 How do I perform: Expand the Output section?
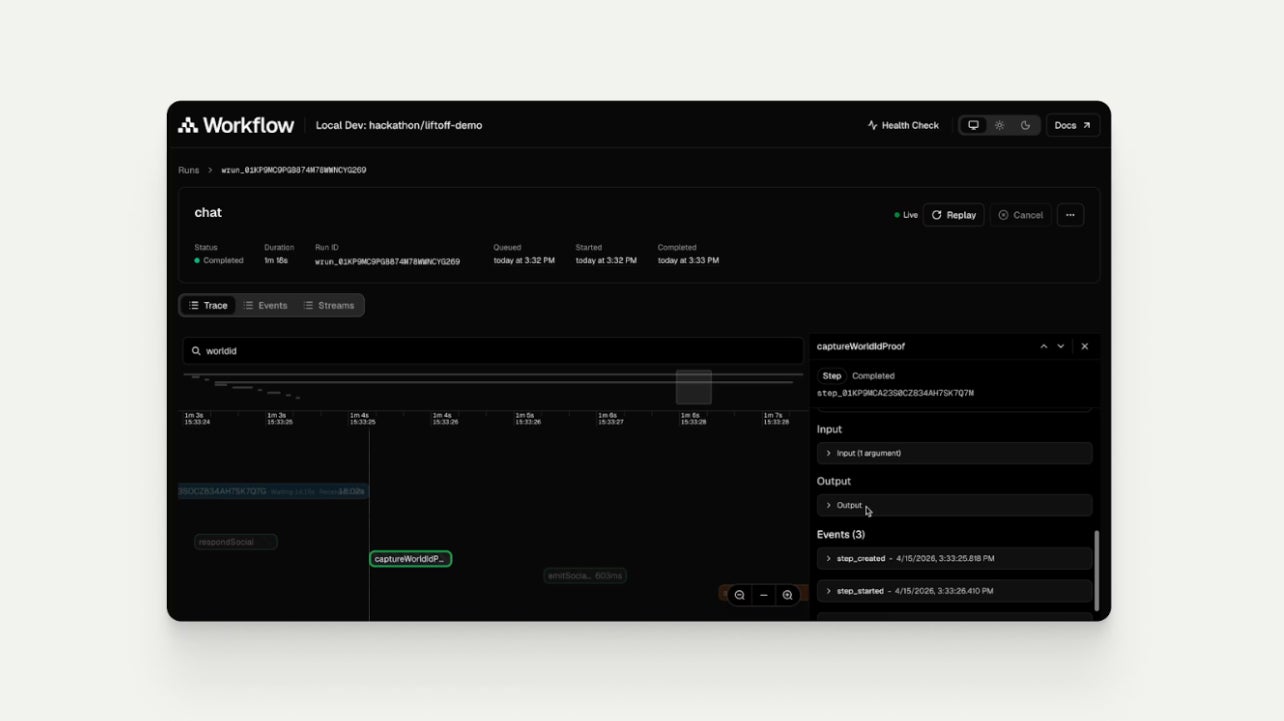954,505
